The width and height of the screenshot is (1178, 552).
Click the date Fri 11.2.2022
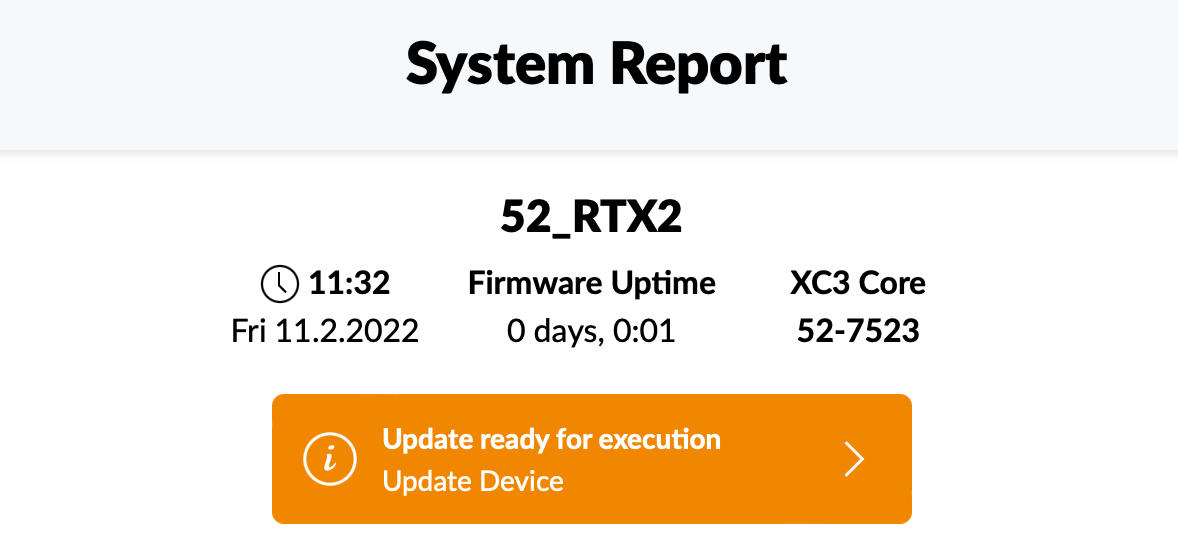coord(325,330)
